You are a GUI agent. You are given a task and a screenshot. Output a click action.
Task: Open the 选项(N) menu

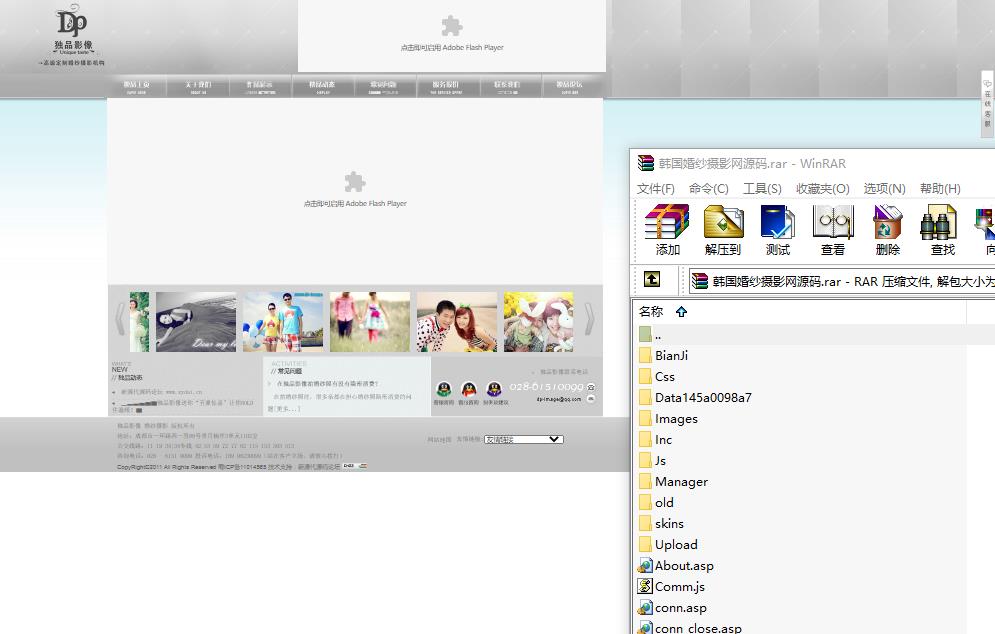(884, 188)
